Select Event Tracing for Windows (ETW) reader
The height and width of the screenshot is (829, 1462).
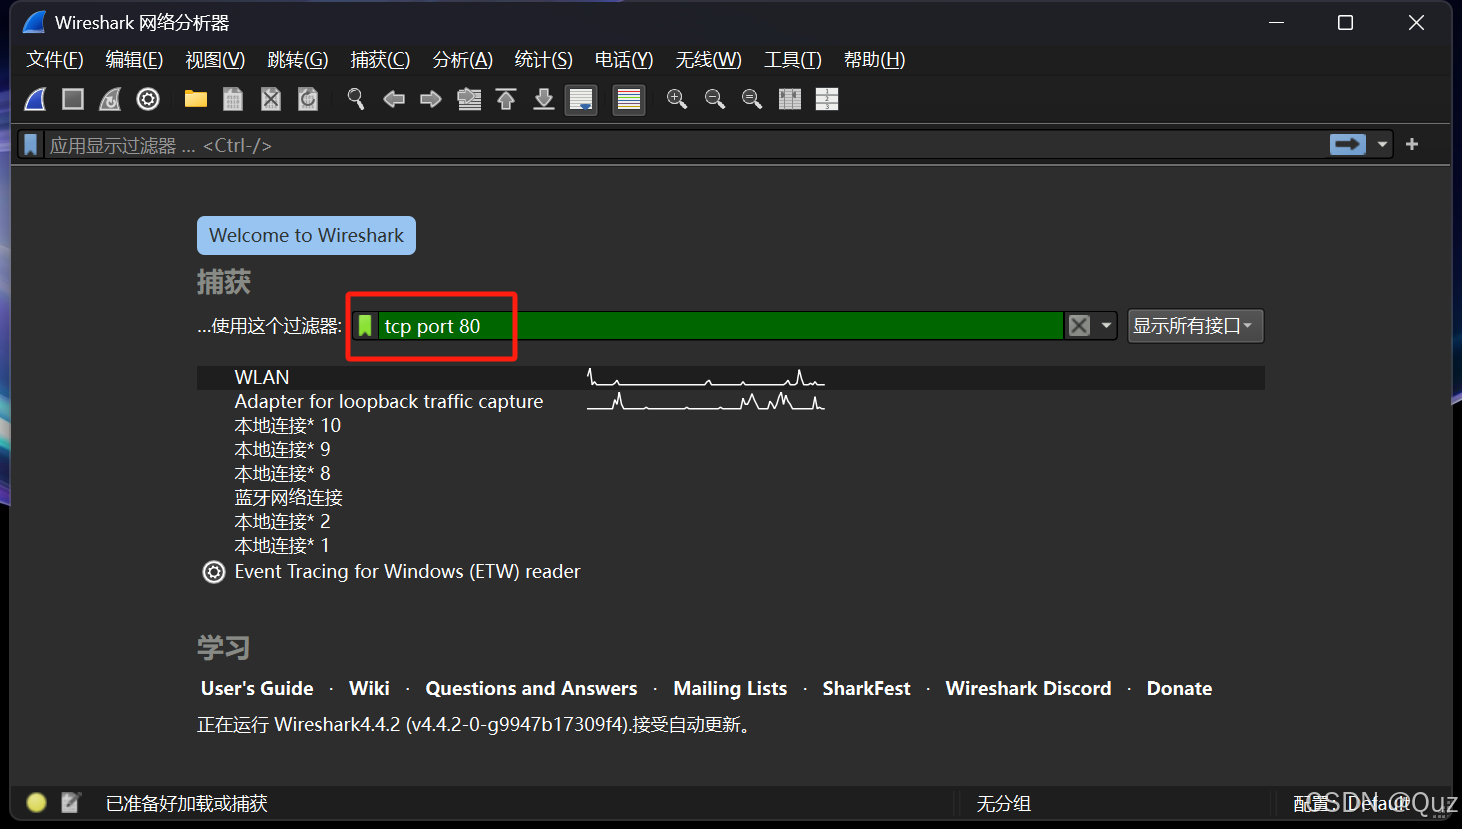pyautogui.click(x=407, y=571)
